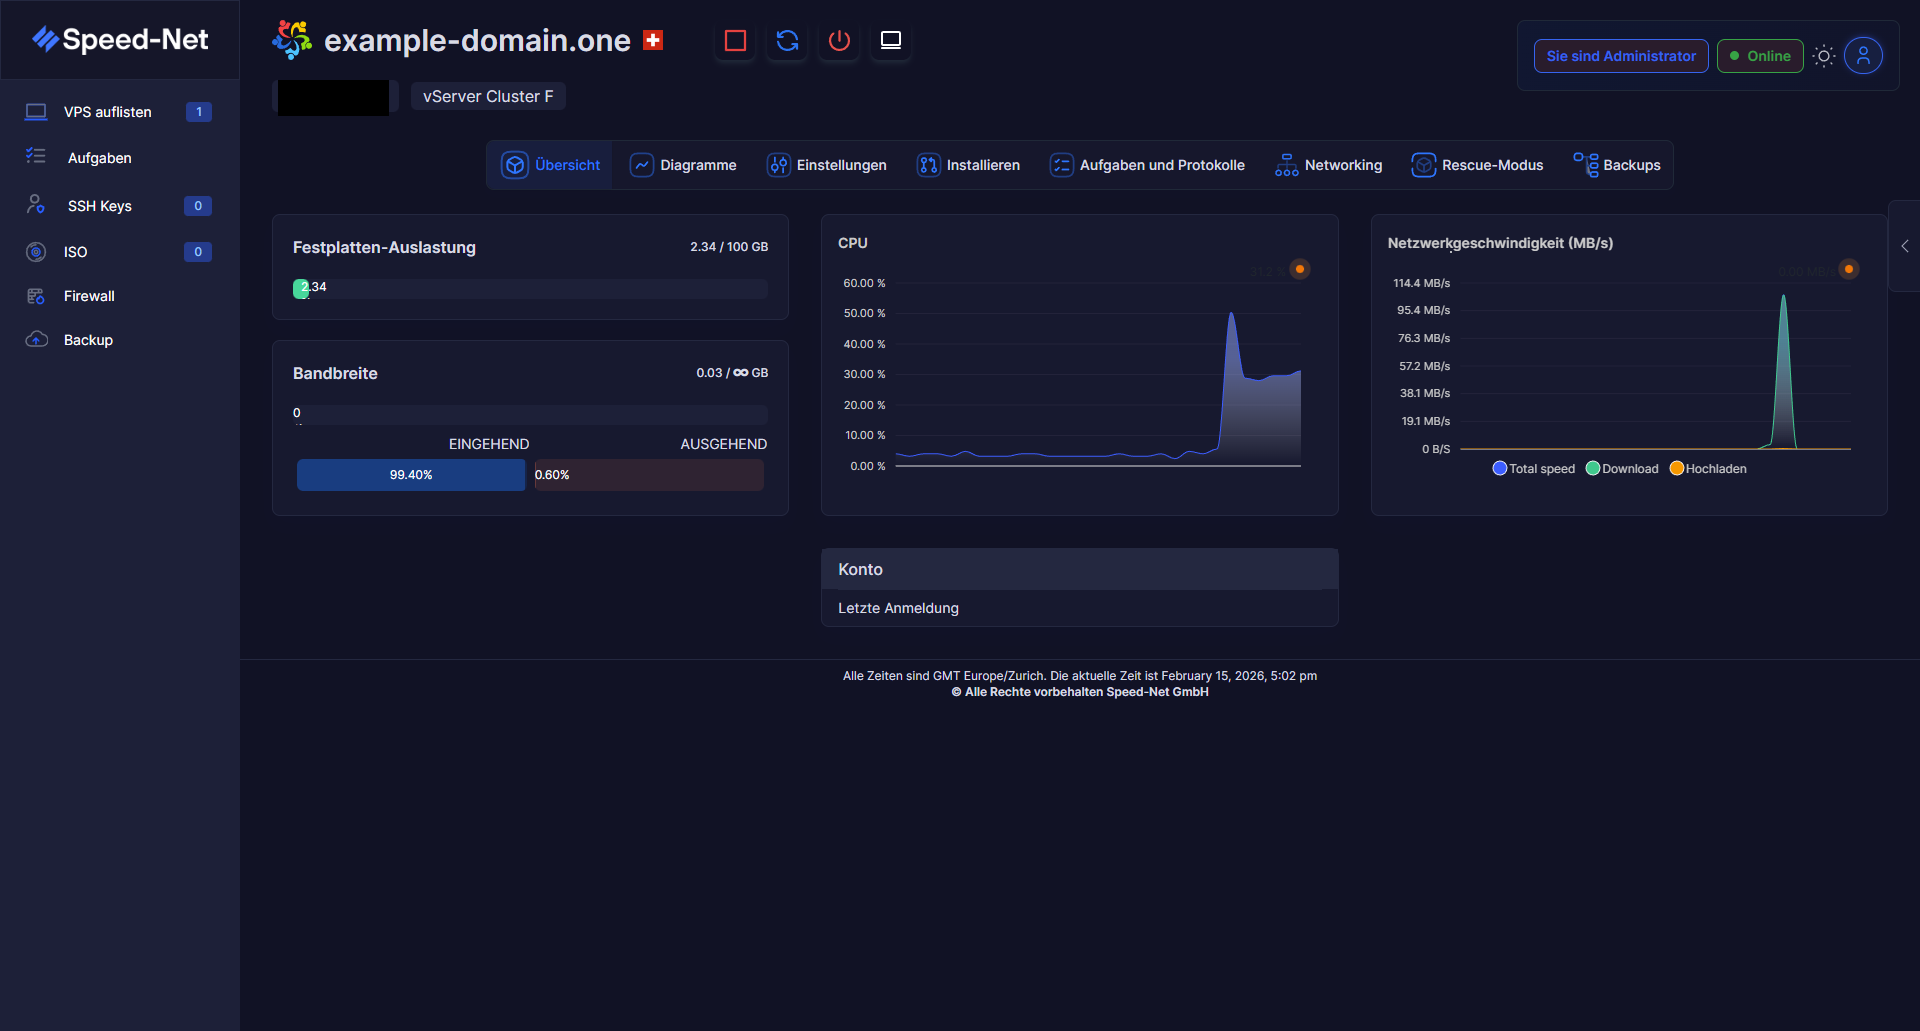Switch to the Rescue-Modus tab
Image resolution: width=1920 pixels, height=1031 pixels.
point(1477,165)
